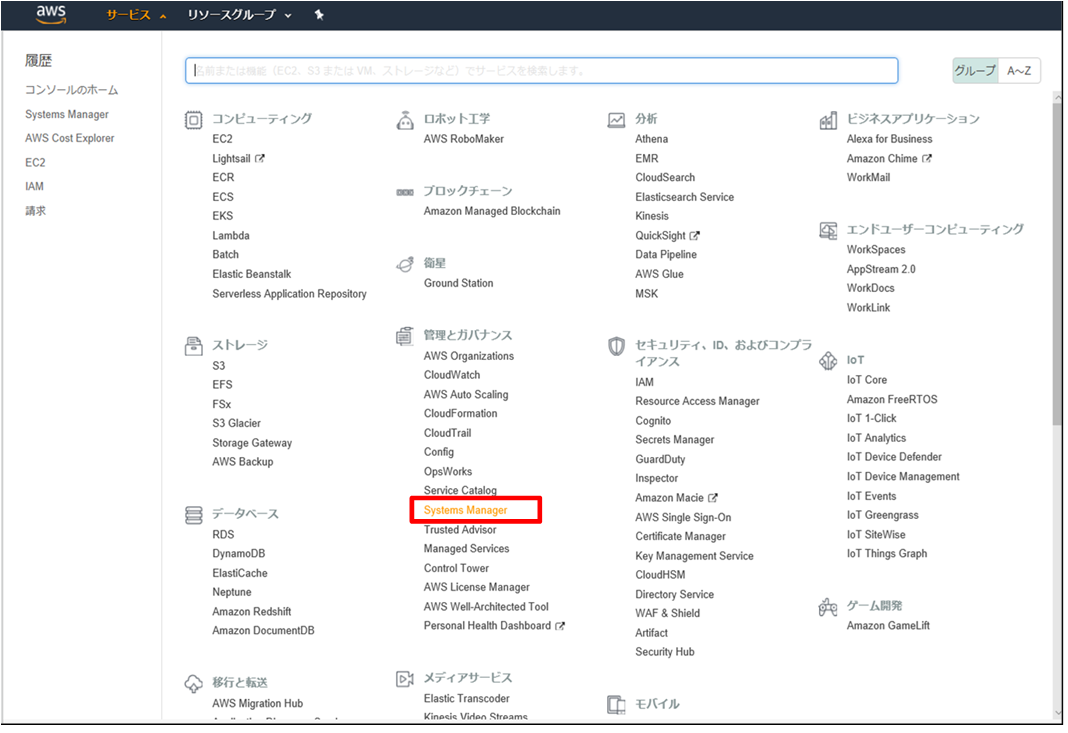Open the CloudWatch service link
The width and height of the screenshot is (1068, 733).
pyautogui.click(x=452, y=375)
